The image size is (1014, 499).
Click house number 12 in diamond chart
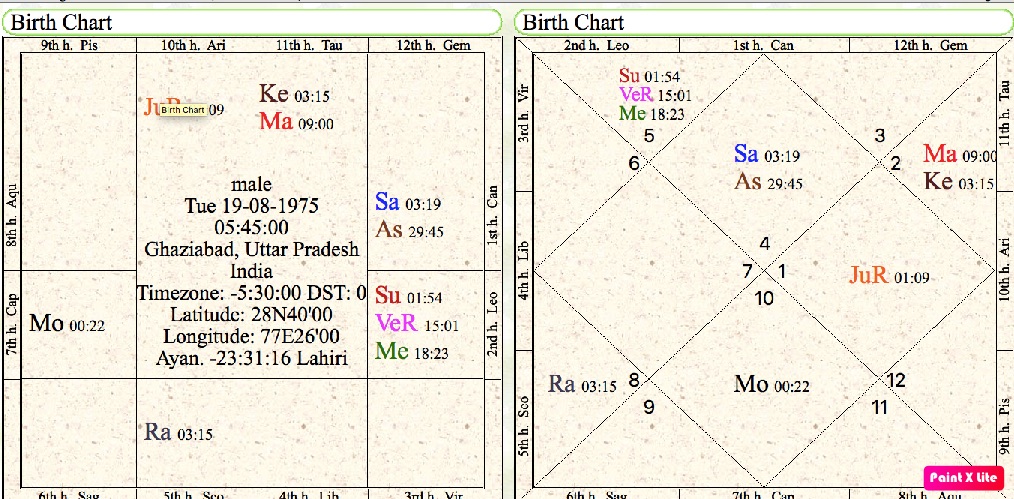(x=896, y=380)
